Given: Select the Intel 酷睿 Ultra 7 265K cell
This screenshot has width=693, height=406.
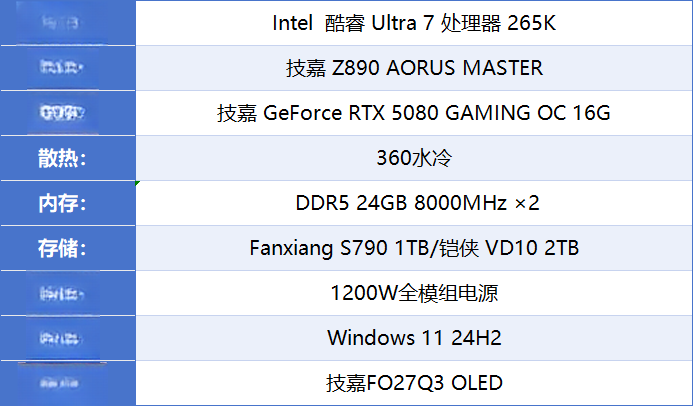Looking at the screenshot, I should (414, 23).
